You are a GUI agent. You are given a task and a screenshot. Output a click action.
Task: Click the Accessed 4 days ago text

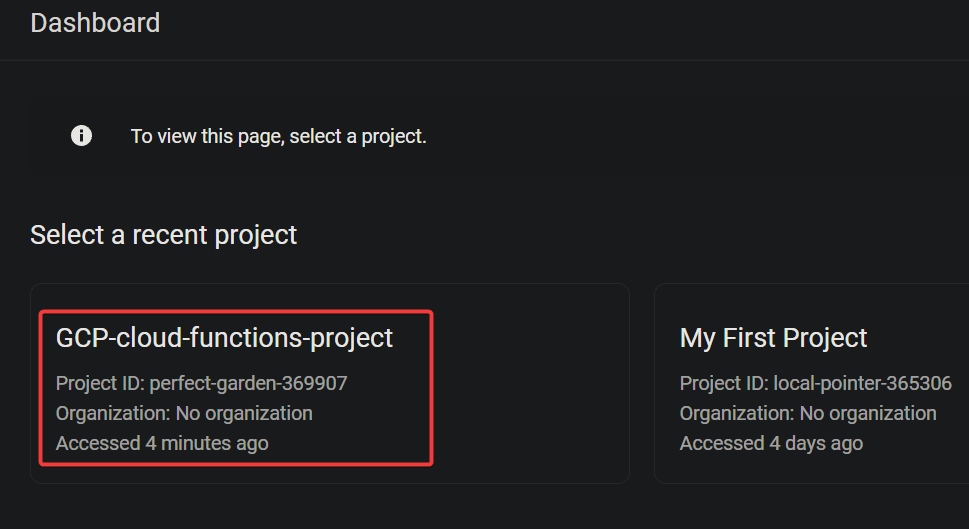771,443
